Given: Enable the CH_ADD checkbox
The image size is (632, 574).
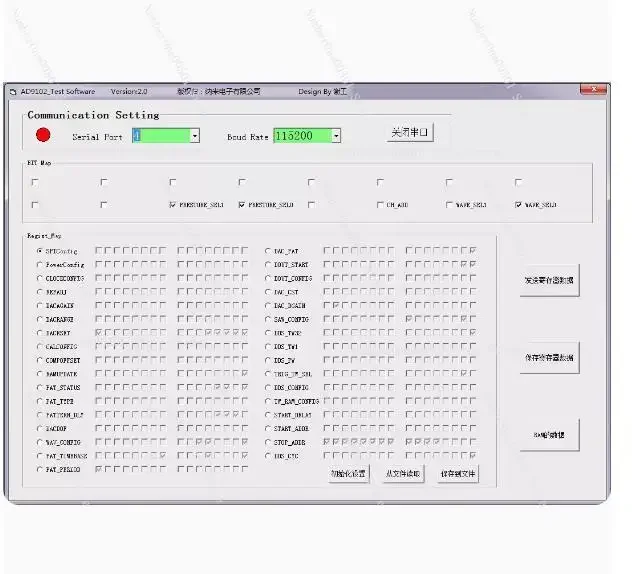Looking at the screenshot, I should pos(380,205).
